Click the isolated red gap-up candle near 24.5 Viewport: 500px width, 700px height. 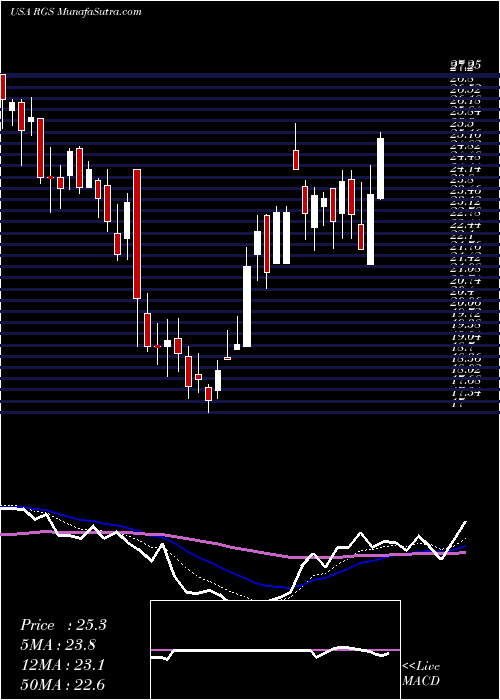click(x=296, y=160)
